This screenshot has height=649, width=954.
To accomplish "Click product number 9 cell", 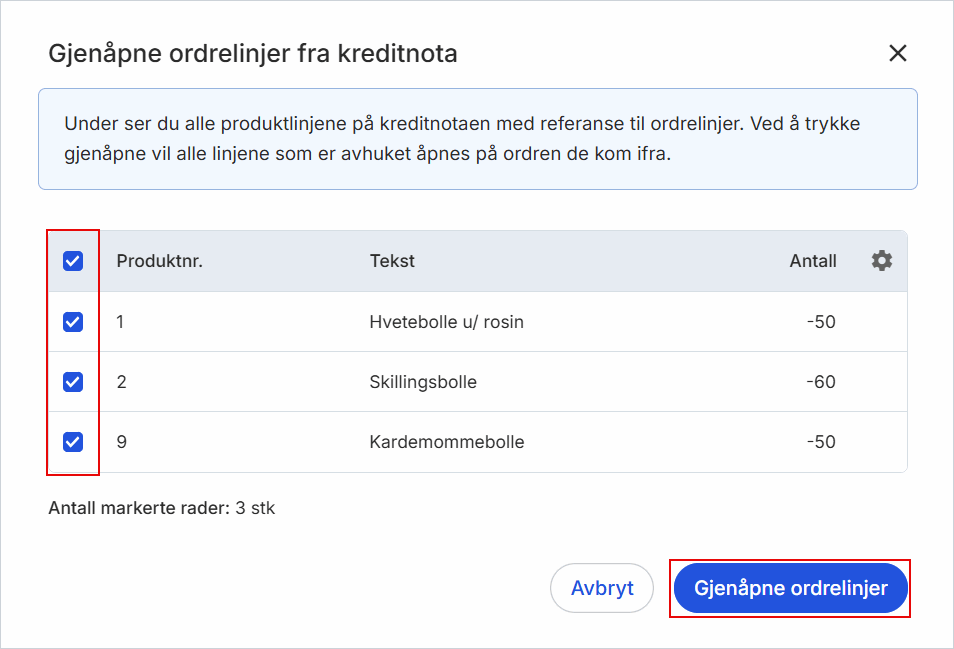I will click(x=122, y=442).
